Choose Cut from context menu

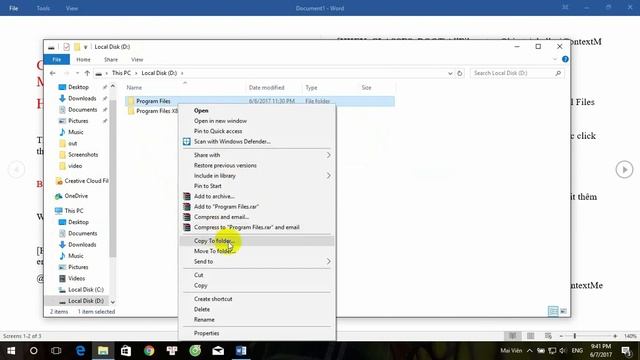(257, 275)
